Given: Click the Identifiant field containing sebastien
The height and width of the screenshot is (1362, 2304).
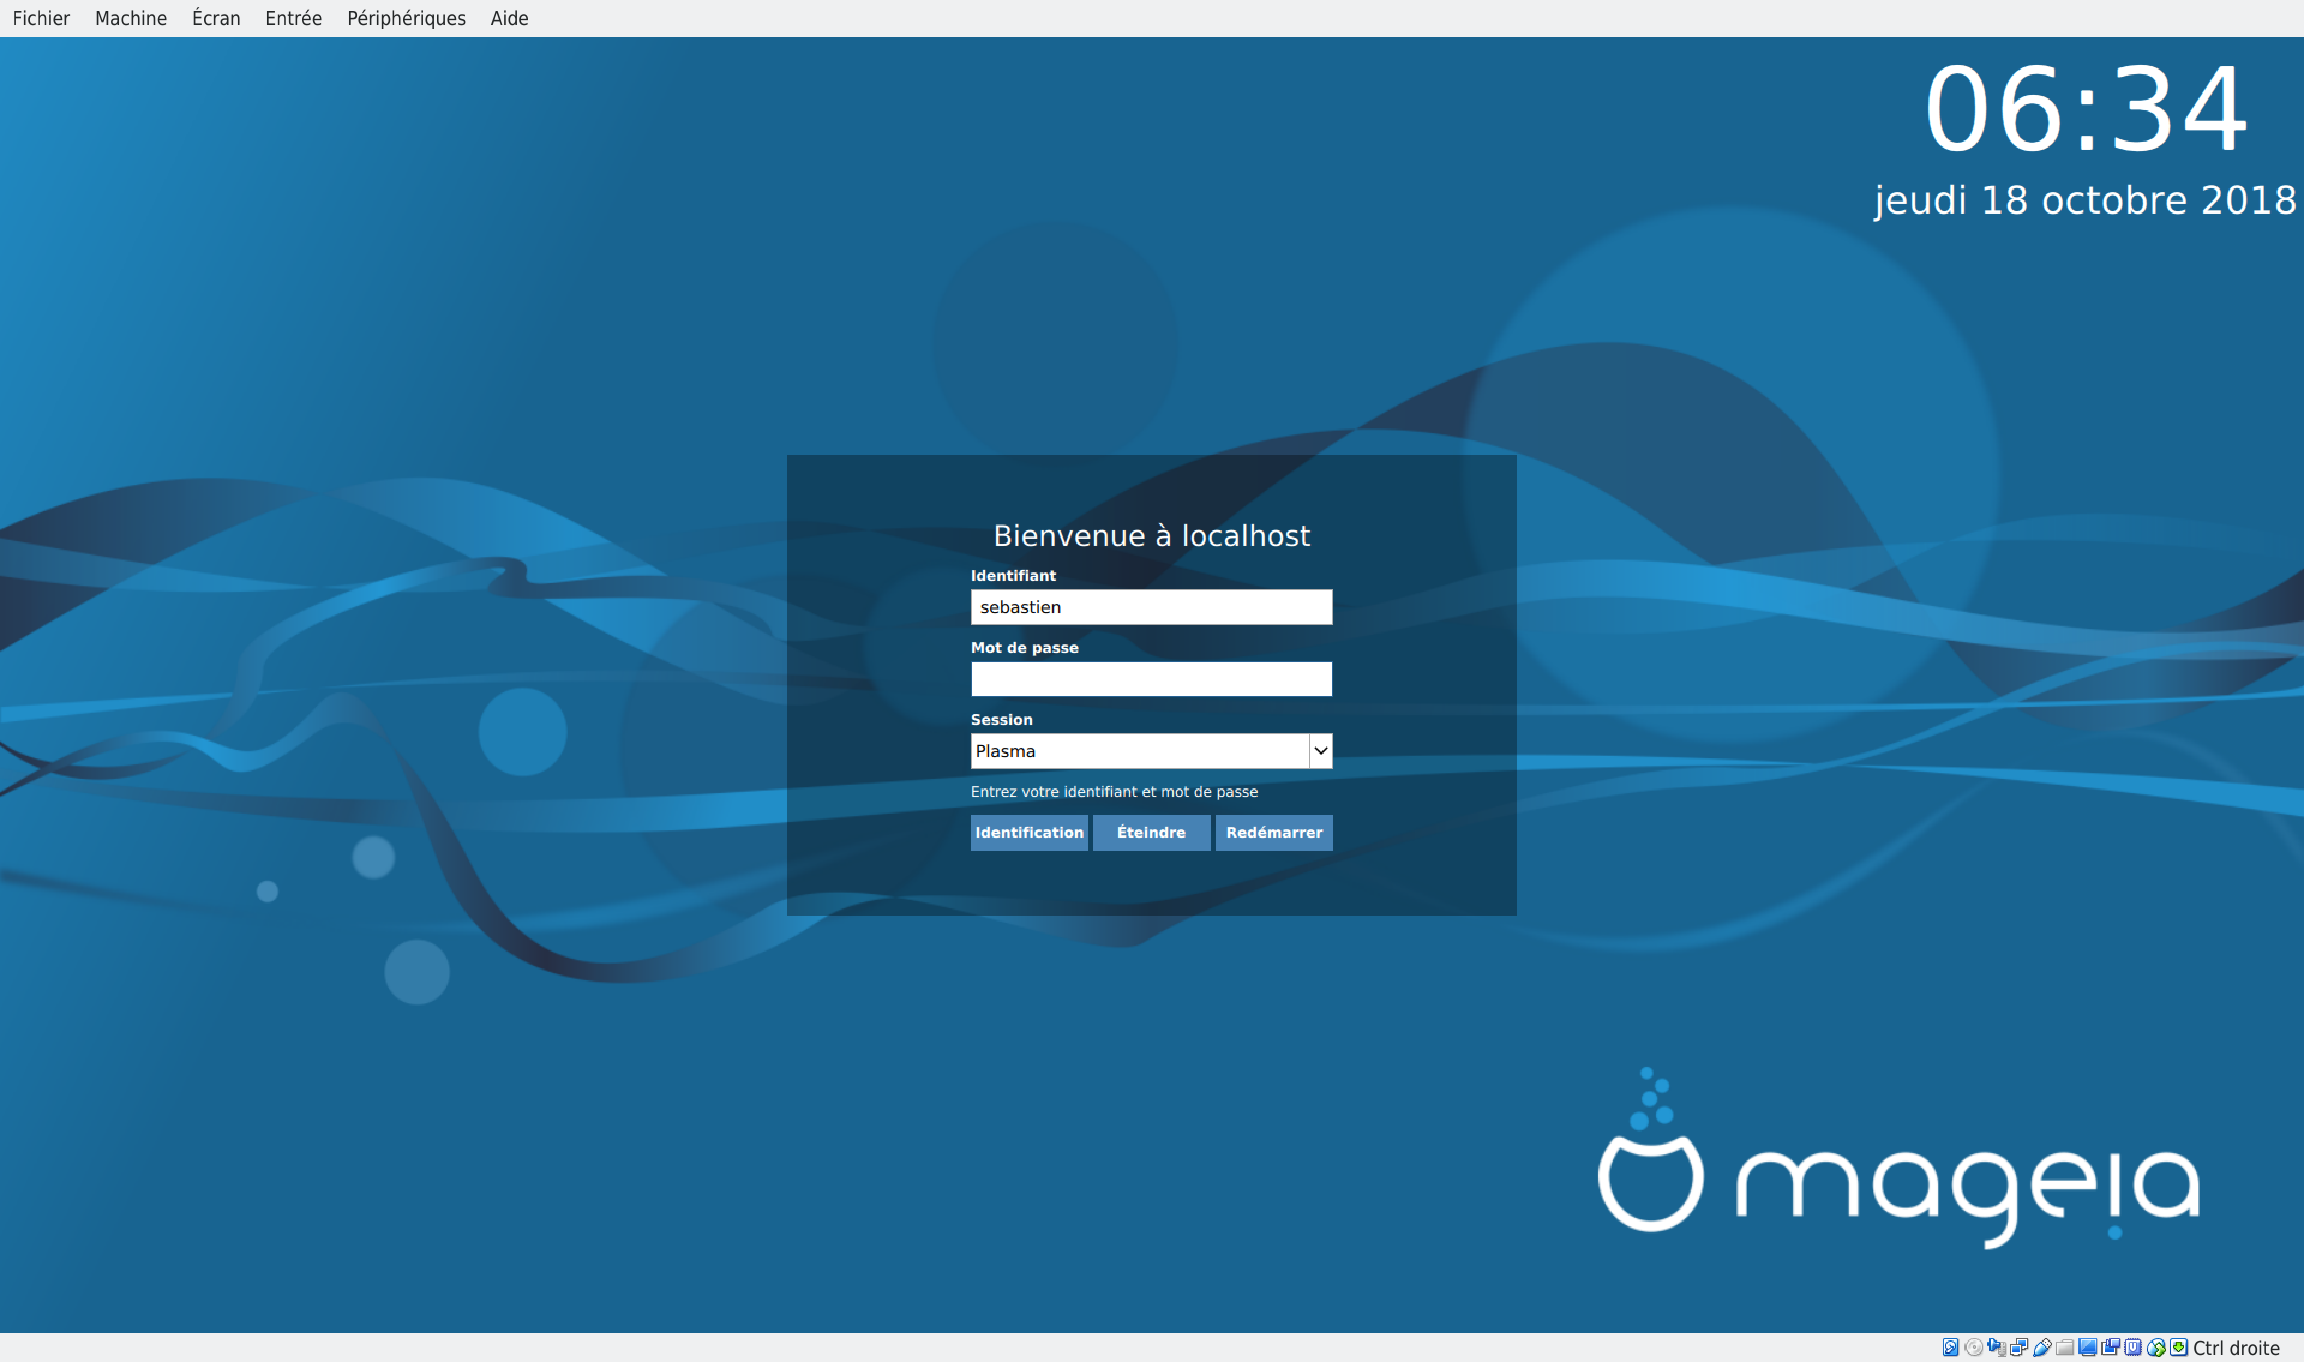Looking at the screenshot, I should coord(1151,607).
